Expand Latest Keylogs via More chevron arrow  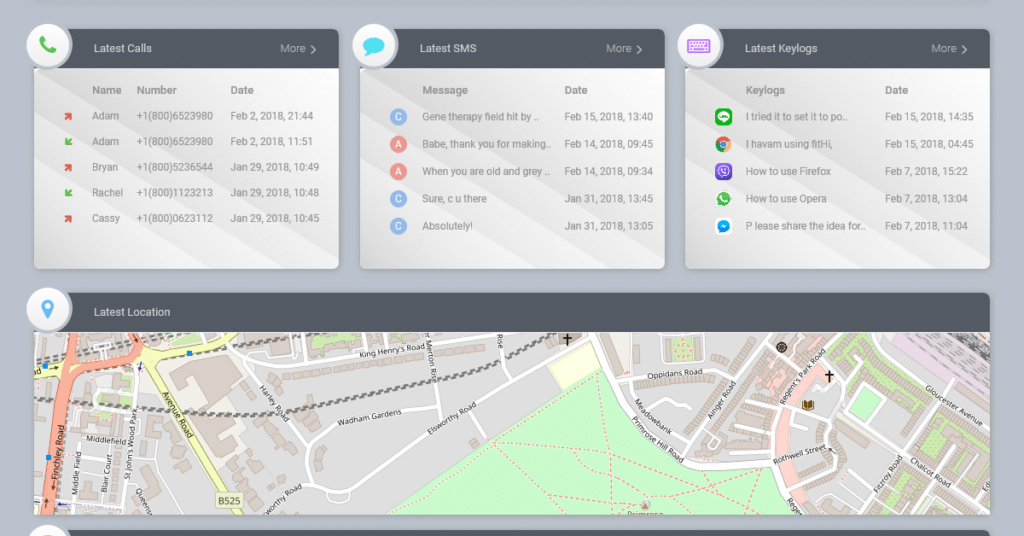[x=965, y=50]
